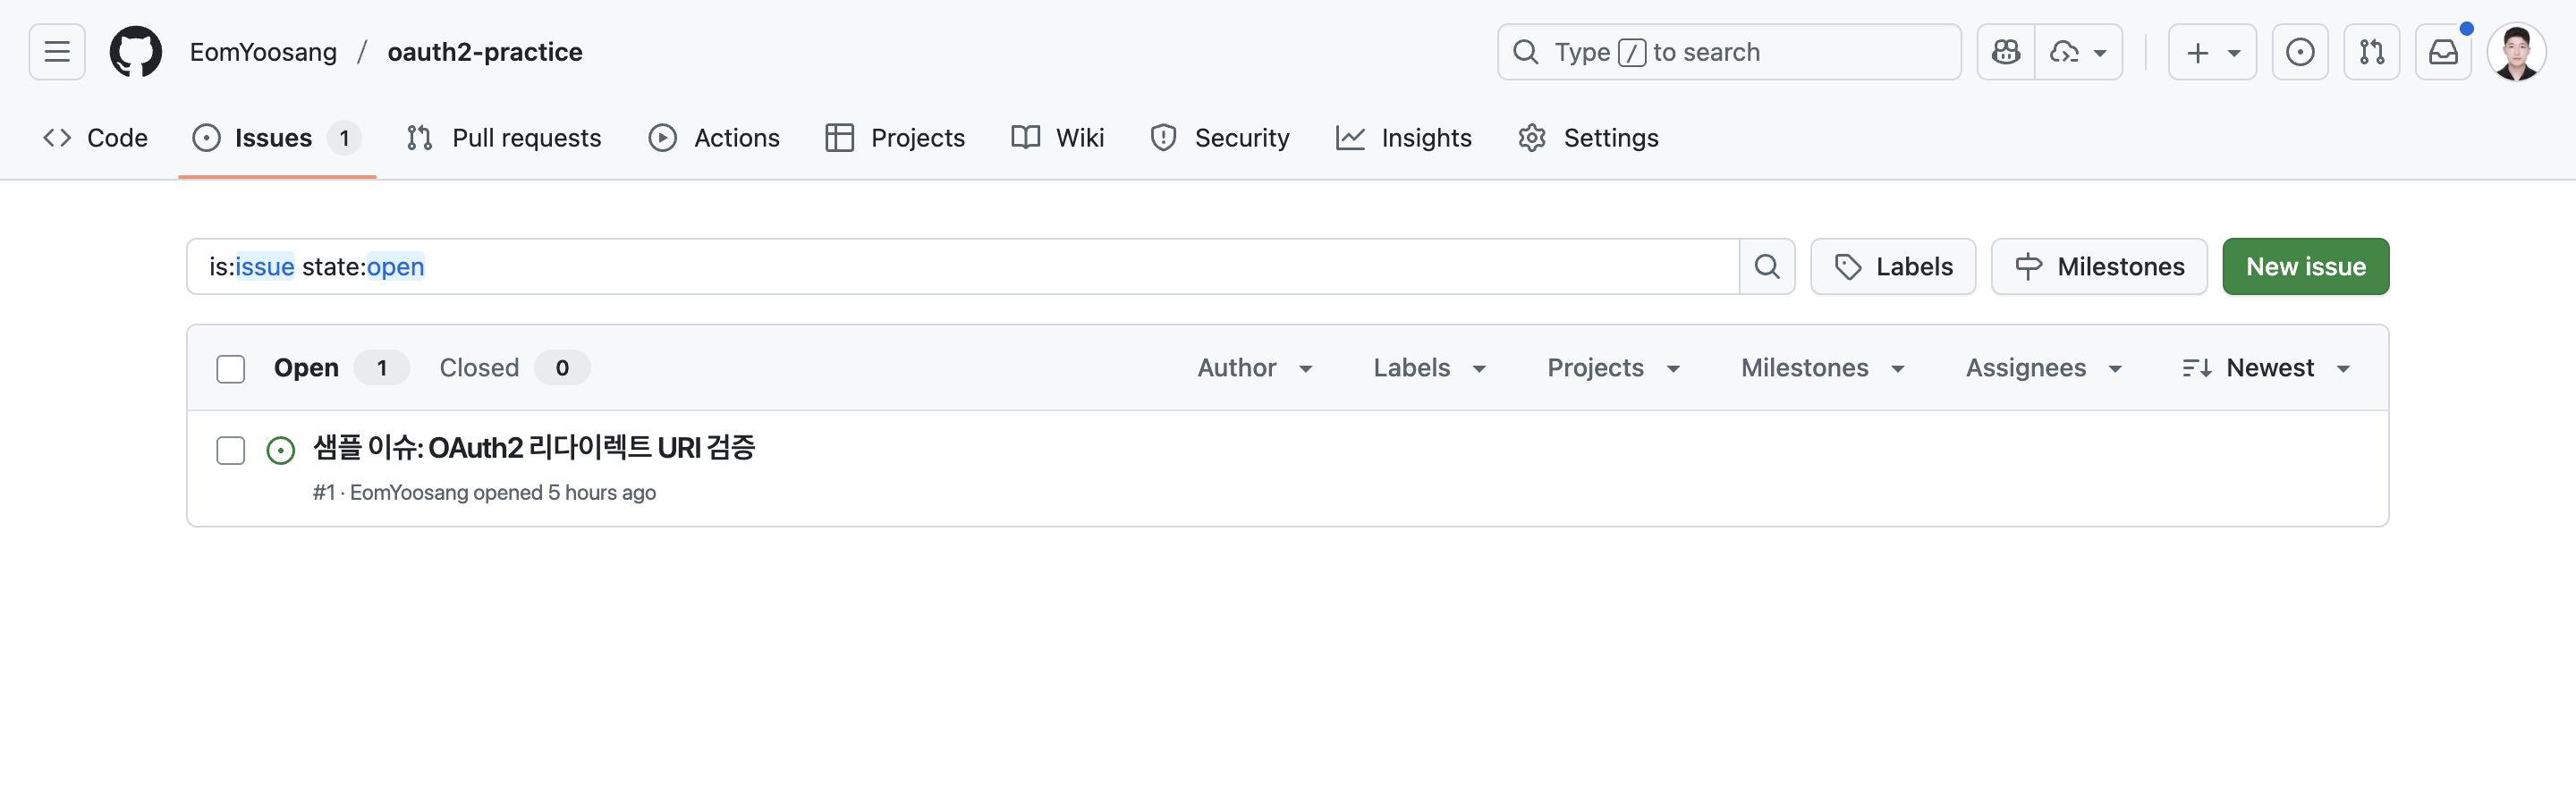
Task: Go to the GitHub homepage logo
Action: click(135, 52)
